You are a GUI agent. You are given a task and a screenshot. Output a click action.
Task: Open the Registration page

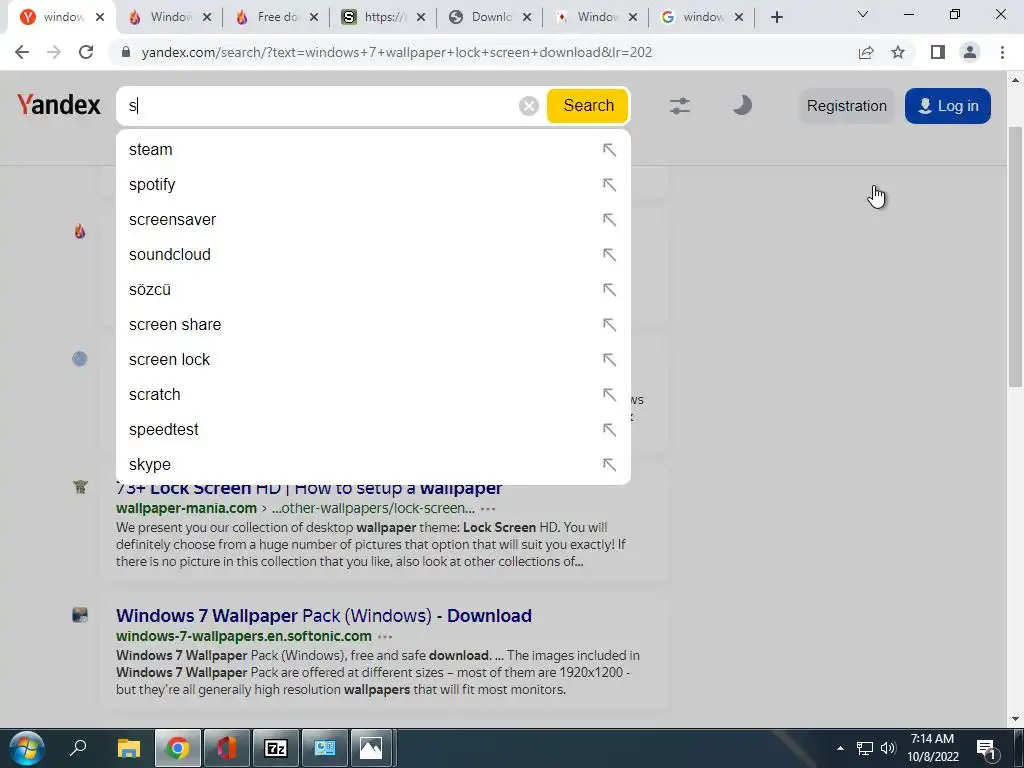coord(846,106)
